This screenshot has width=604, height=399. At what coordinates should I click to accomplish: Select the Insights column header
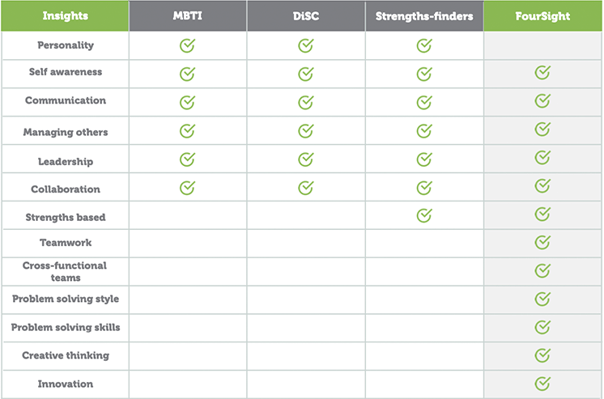(65, 16)
